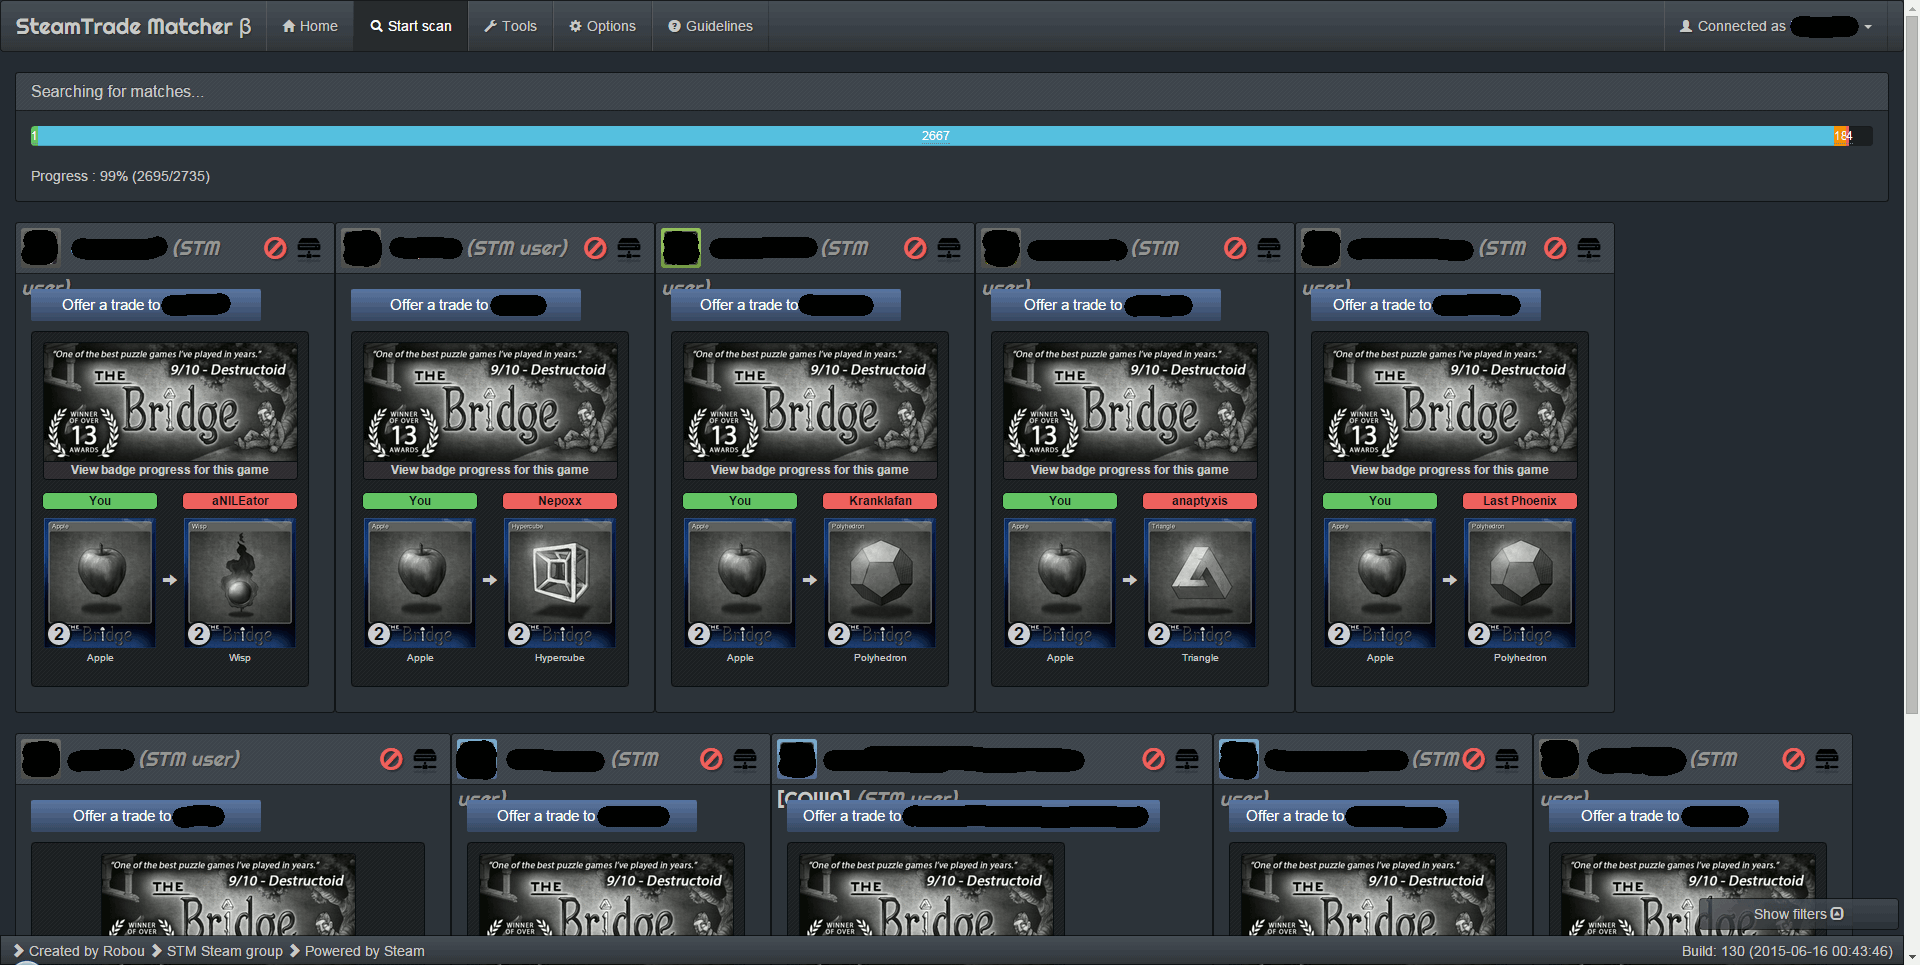Click Offer a trade in aNILEator's card
This screenshot has width=1920, height=965.
coord(146,305)
